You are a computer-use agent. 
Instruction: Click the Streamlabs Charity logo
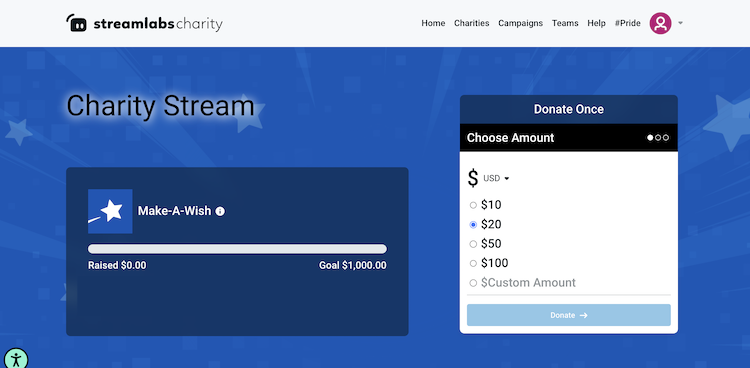(144, 23)
